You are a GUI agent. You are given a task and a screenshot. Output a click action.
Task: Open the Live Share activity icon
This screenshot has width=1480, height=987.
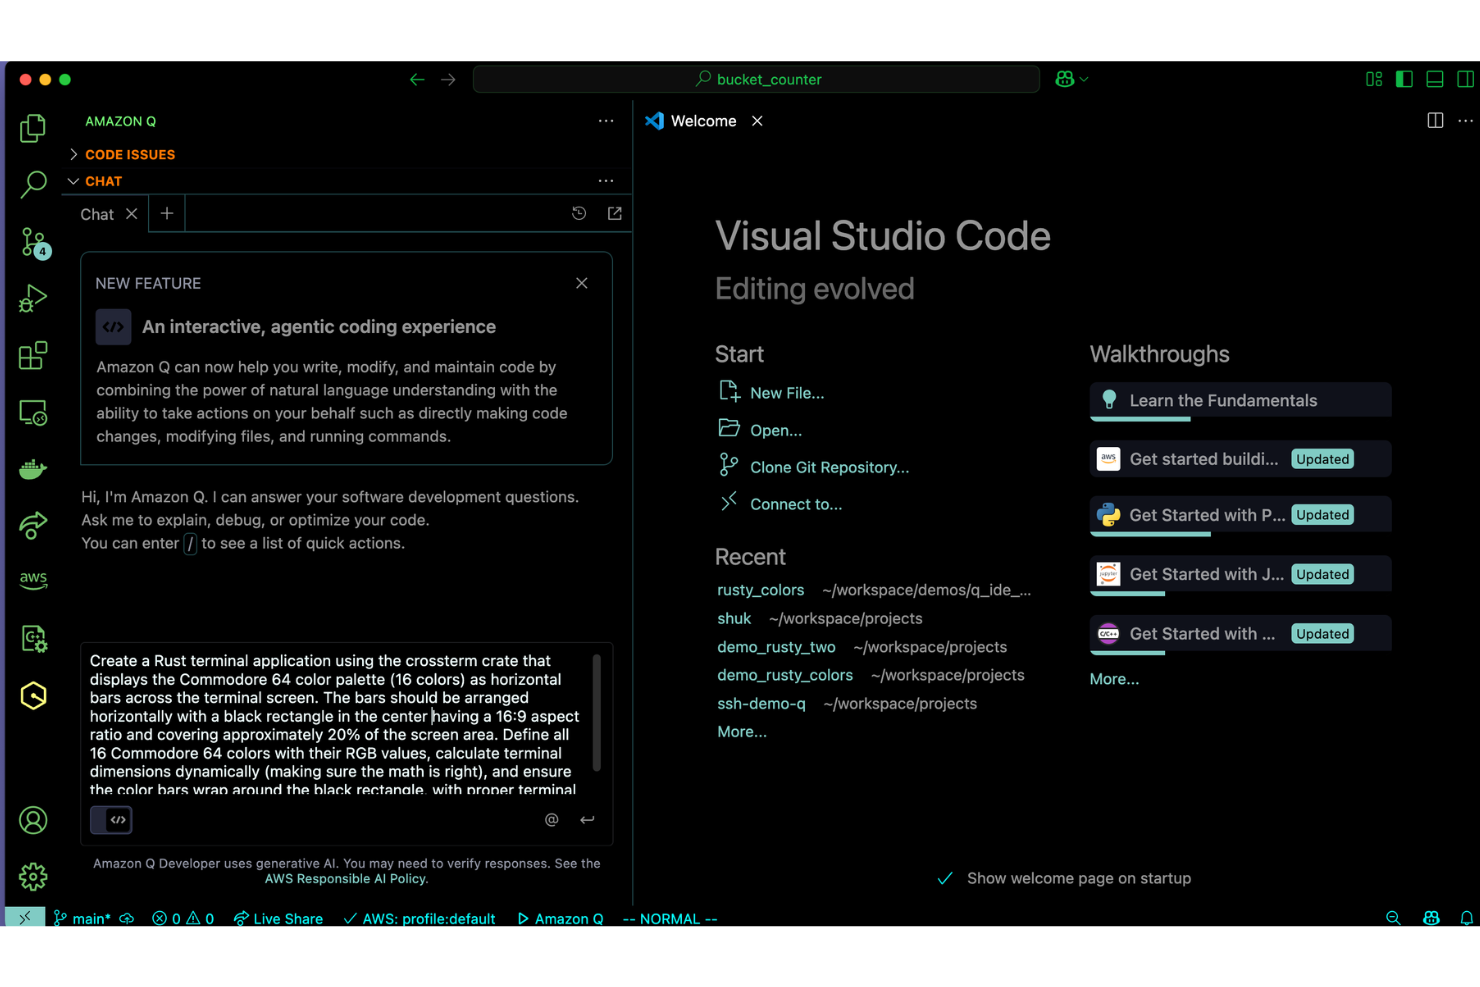(33, 525)
